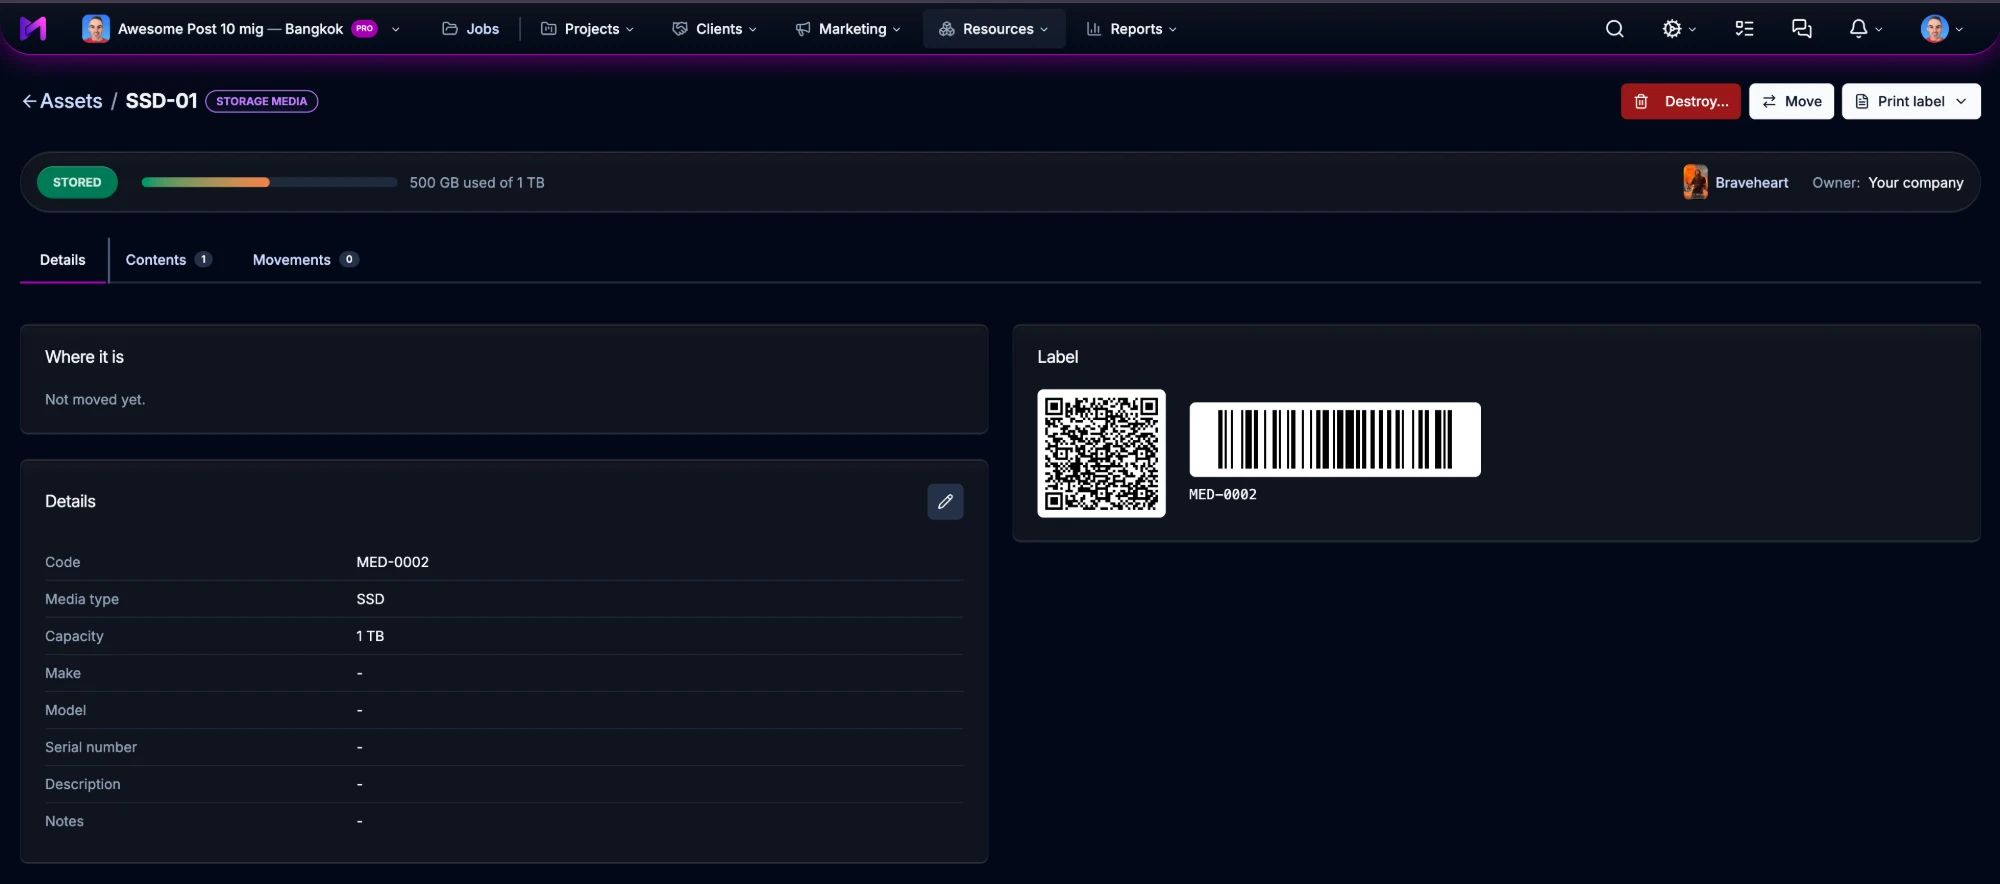Switch to the Movements tab
The height and width of the screenshot is (884, 2000).
(305, 260)
